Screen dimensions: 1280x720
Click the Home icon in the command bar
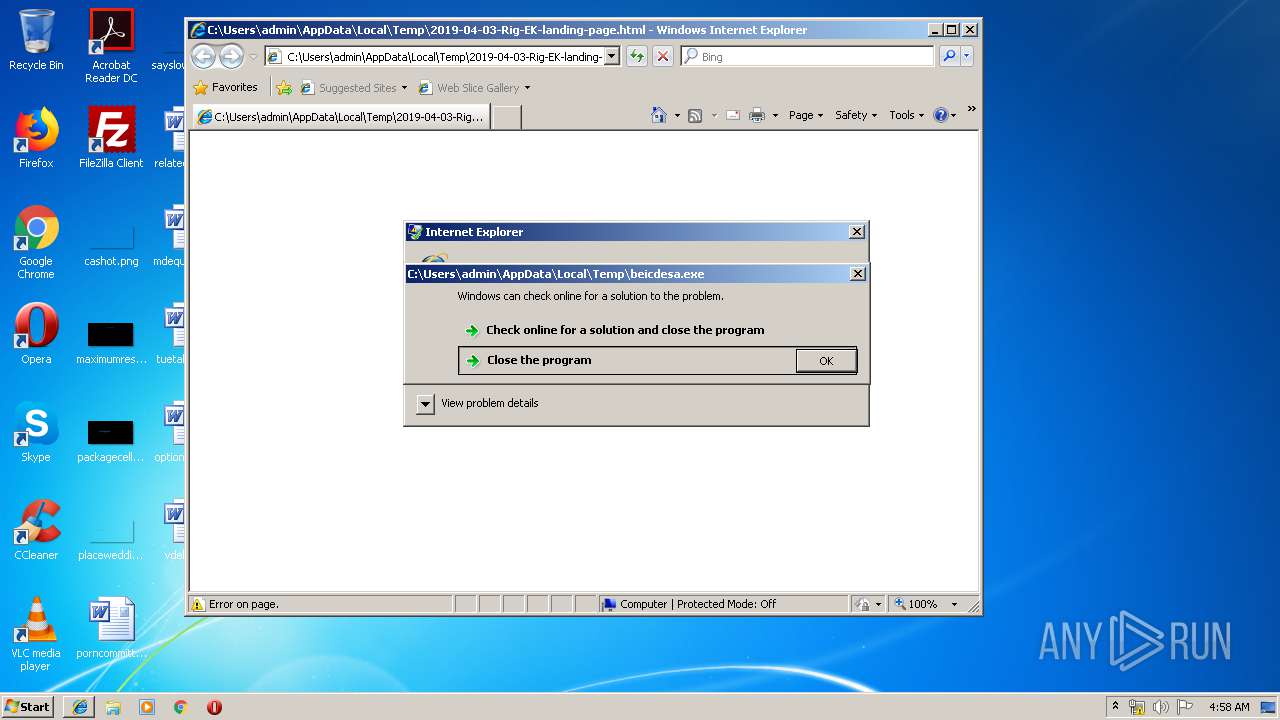pos(658,115)
